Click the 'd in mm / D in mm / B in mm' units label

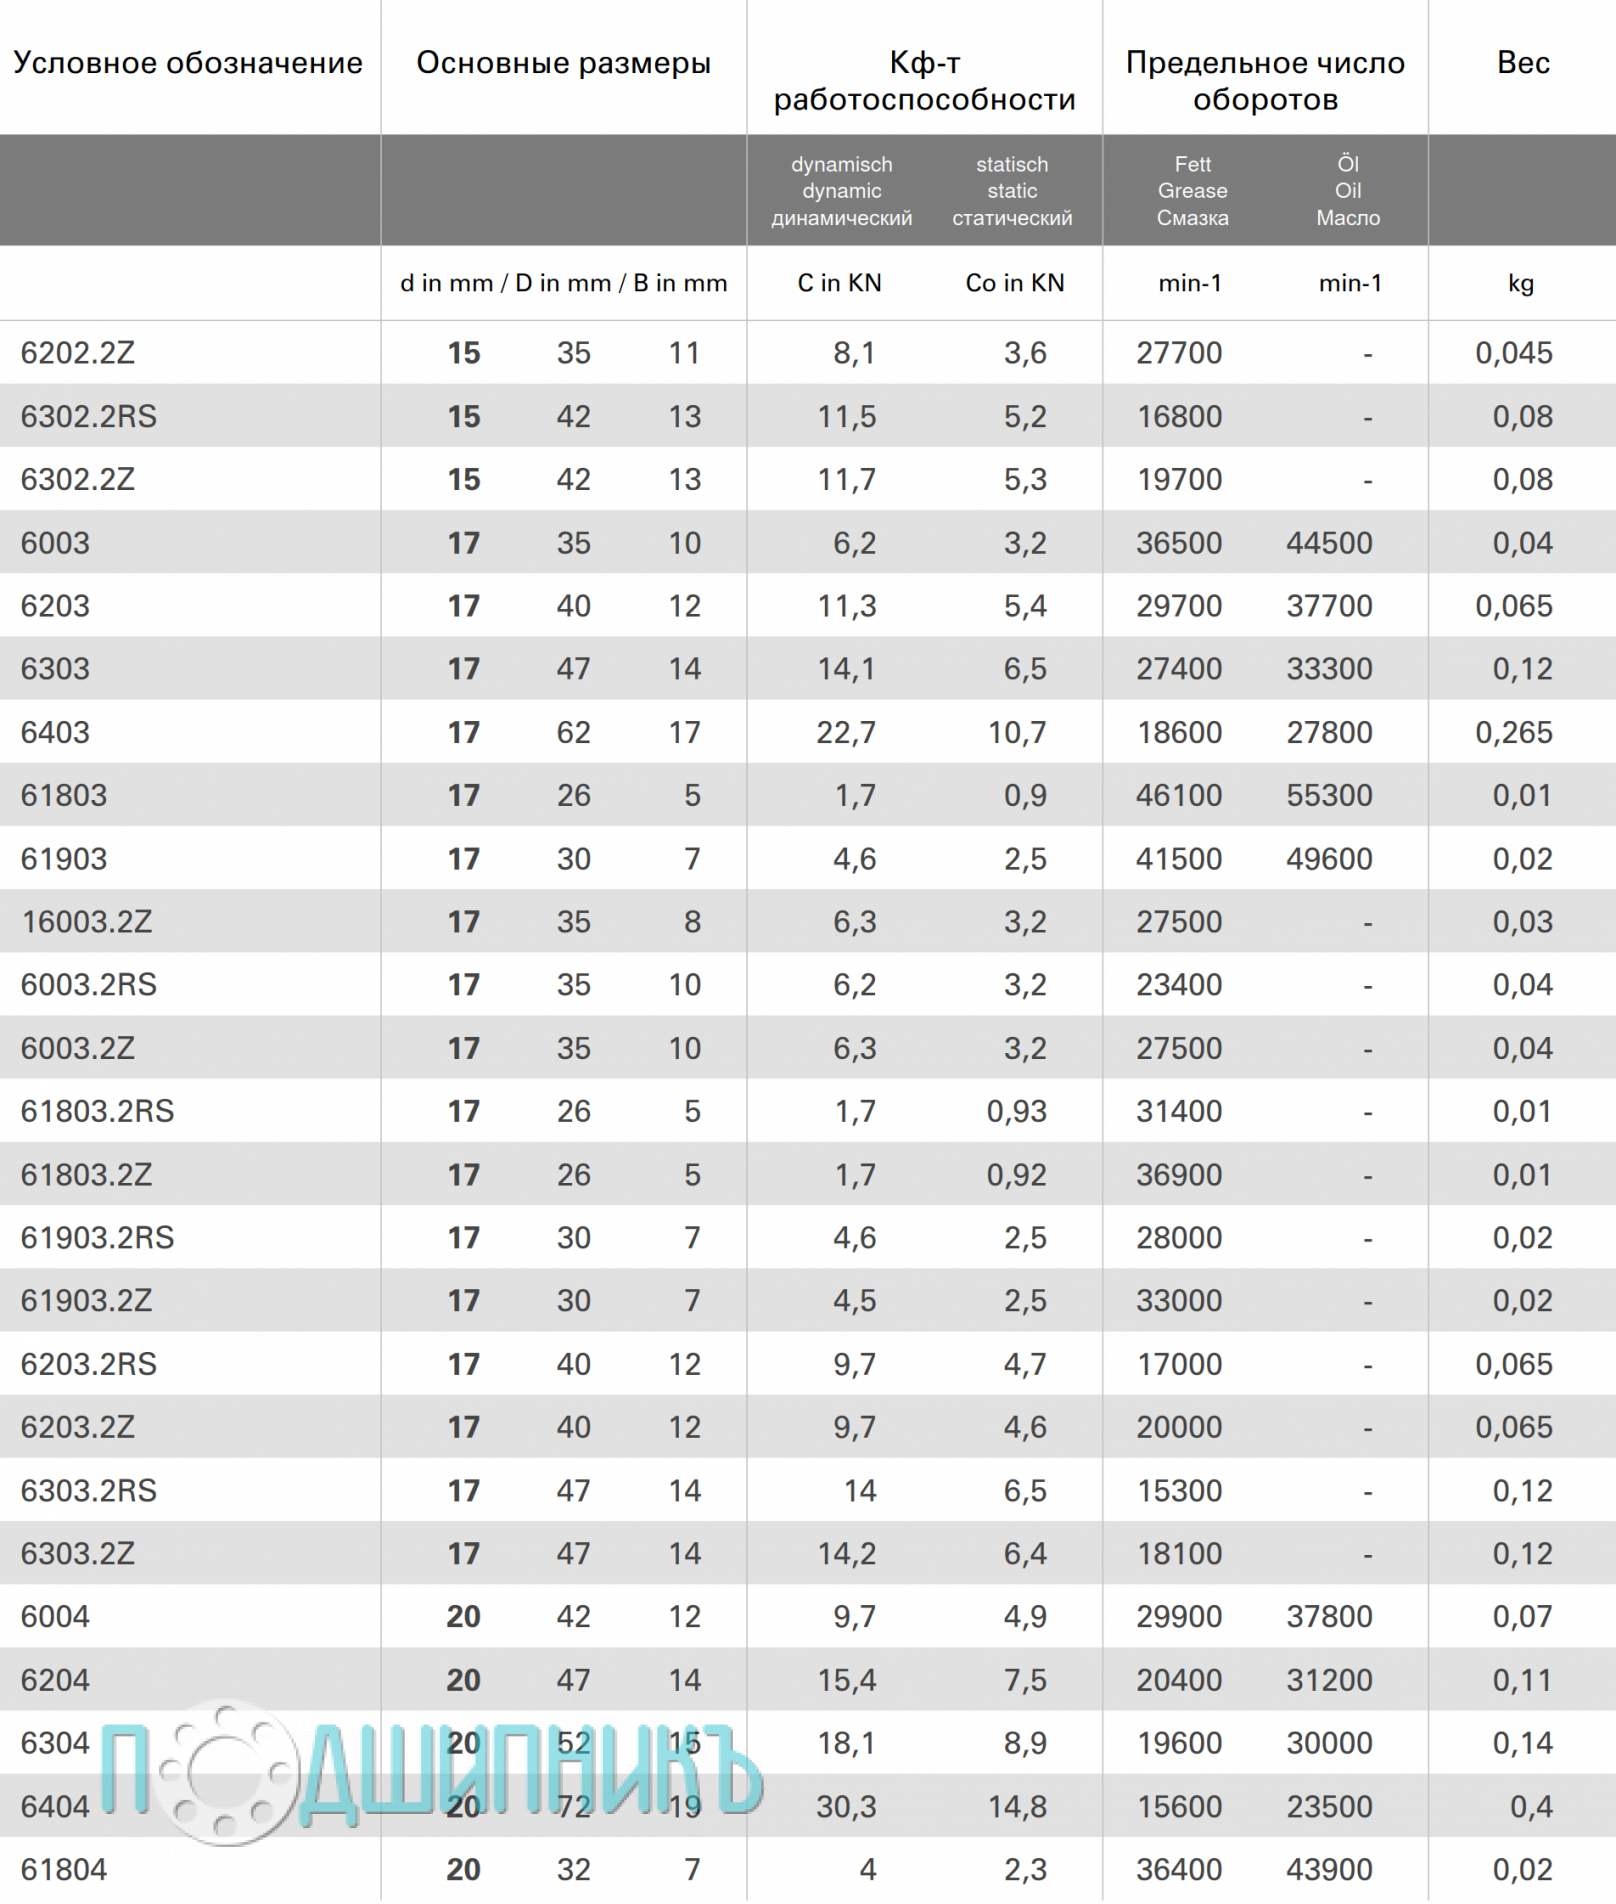click(x=564, y=283)
